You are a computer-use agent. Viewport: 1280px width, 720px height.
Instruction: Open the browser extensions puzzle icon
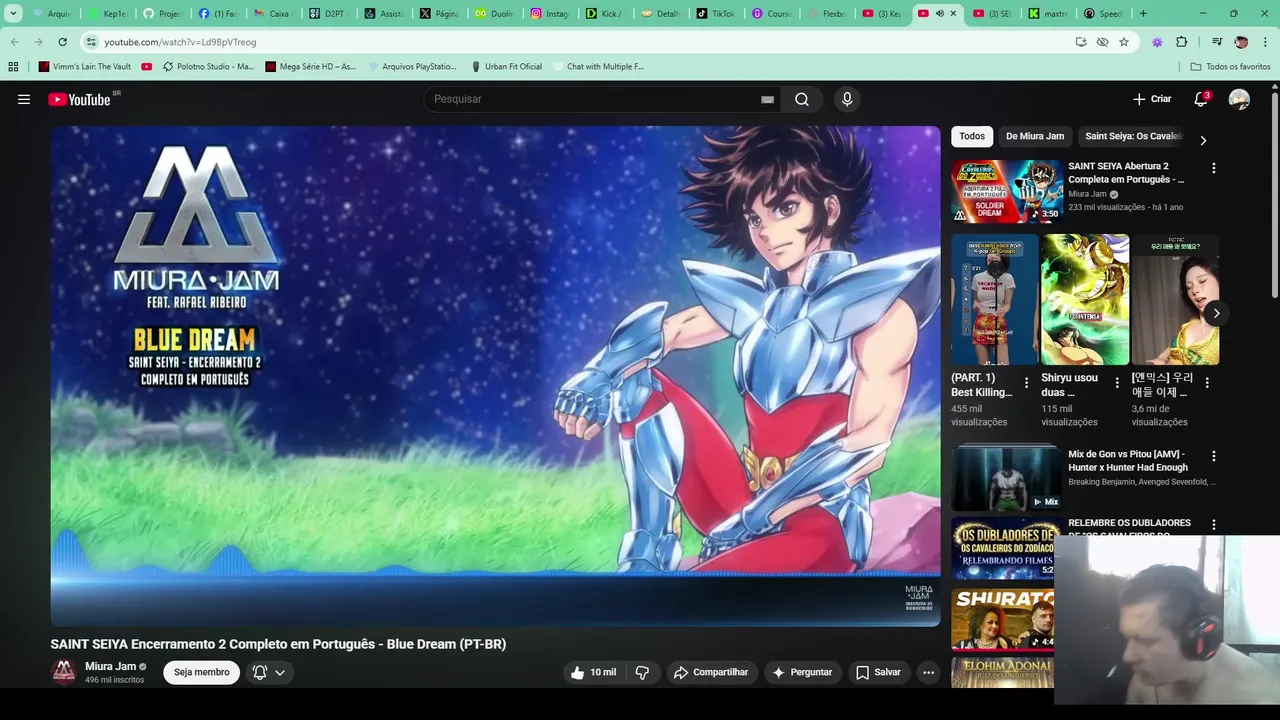click(x=1181, y=42)
